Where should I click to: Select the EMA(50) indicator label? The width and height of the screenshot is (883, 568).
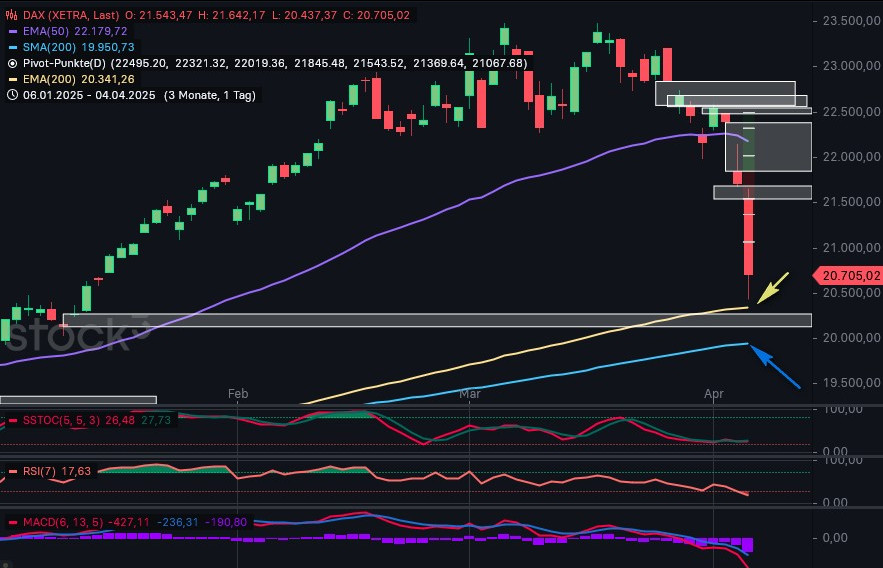click(45, 32)
